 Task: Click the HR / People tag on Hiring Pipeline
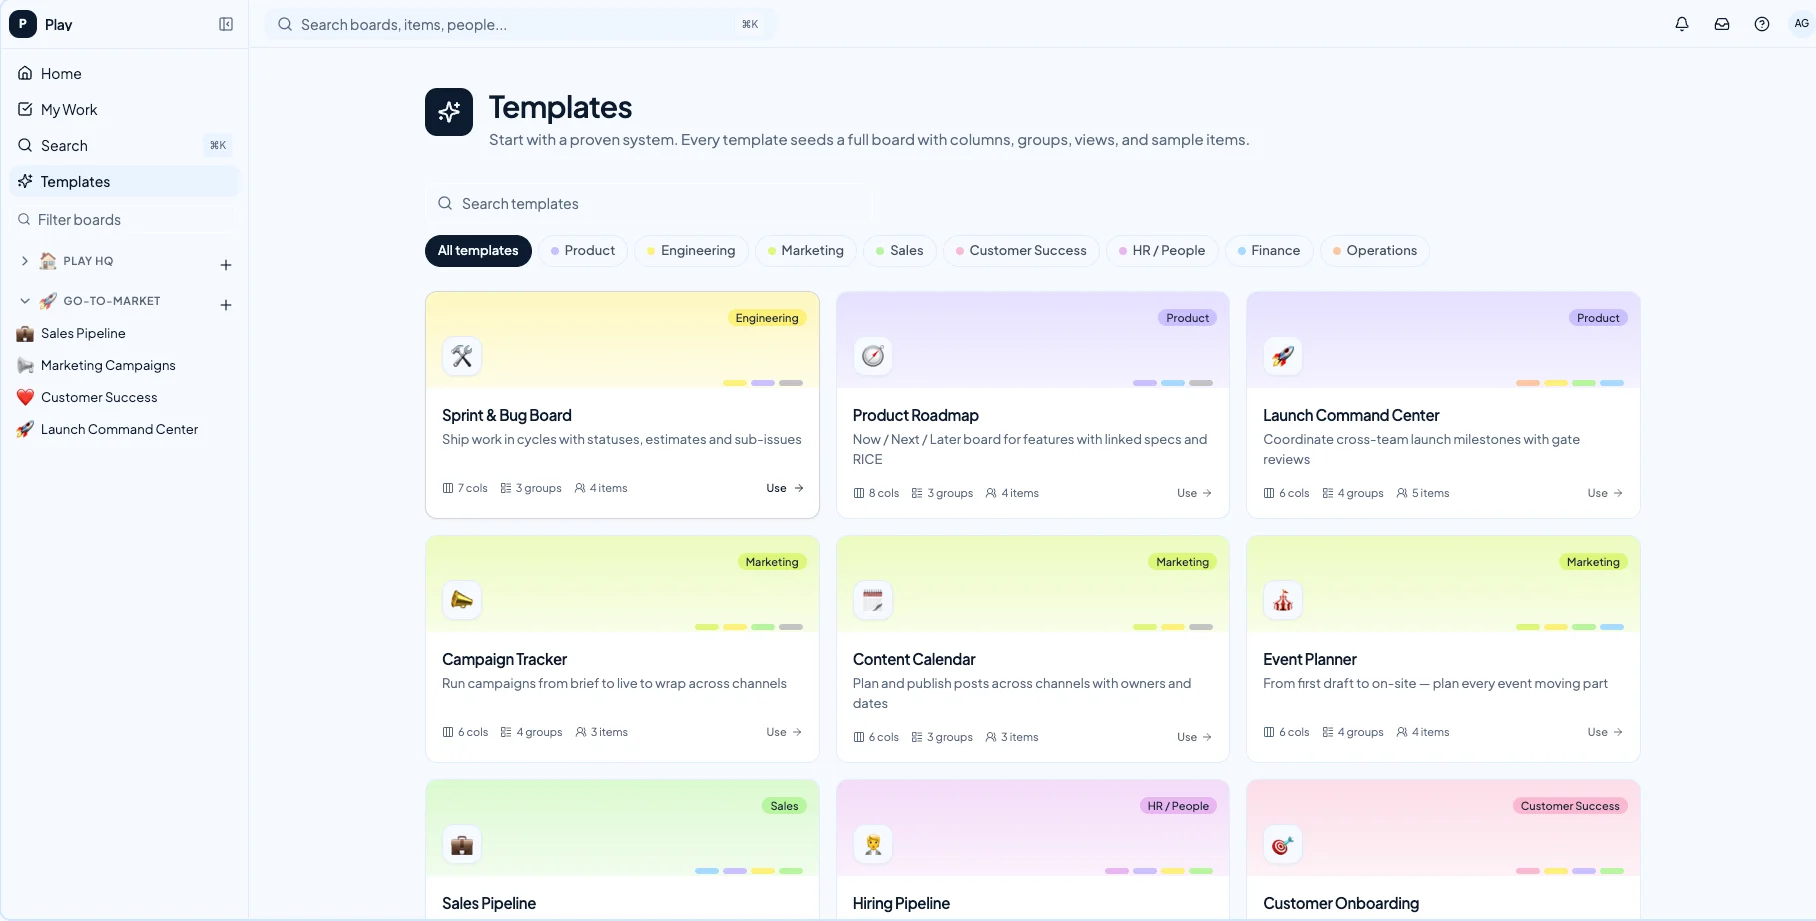(1178, 806)
